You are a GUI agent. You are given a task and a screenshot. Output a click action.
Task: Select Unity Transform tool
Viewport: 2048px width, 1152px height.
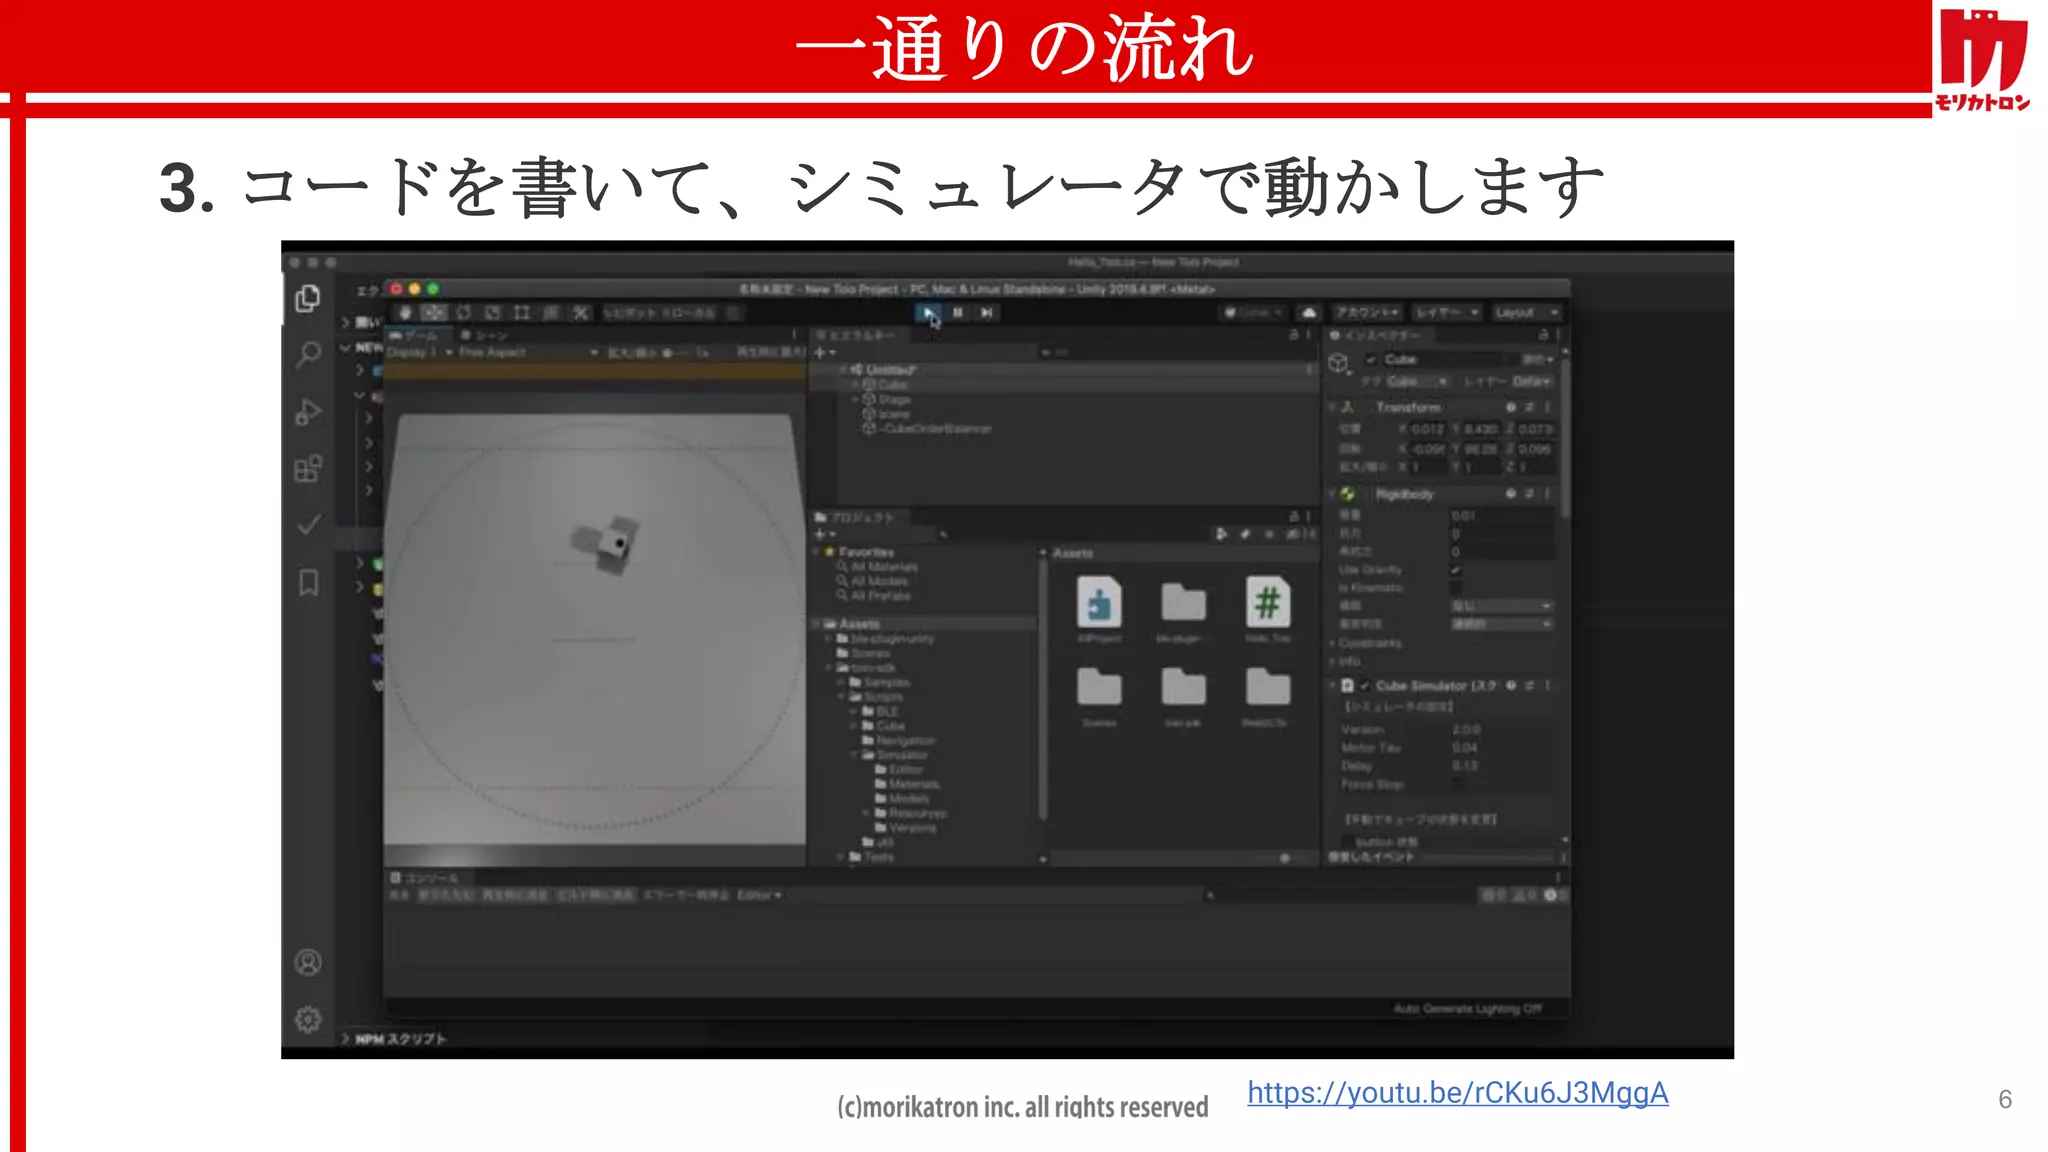(550, 313)
